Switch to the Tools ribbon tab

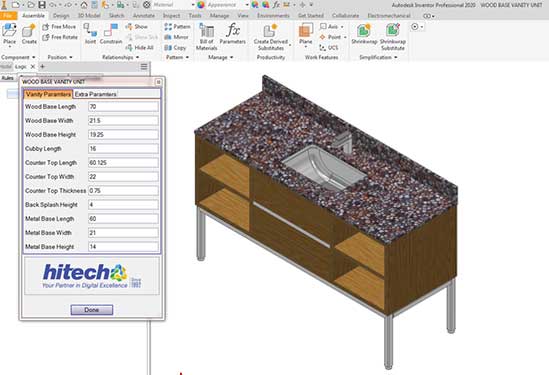click(x=195, y=16)
